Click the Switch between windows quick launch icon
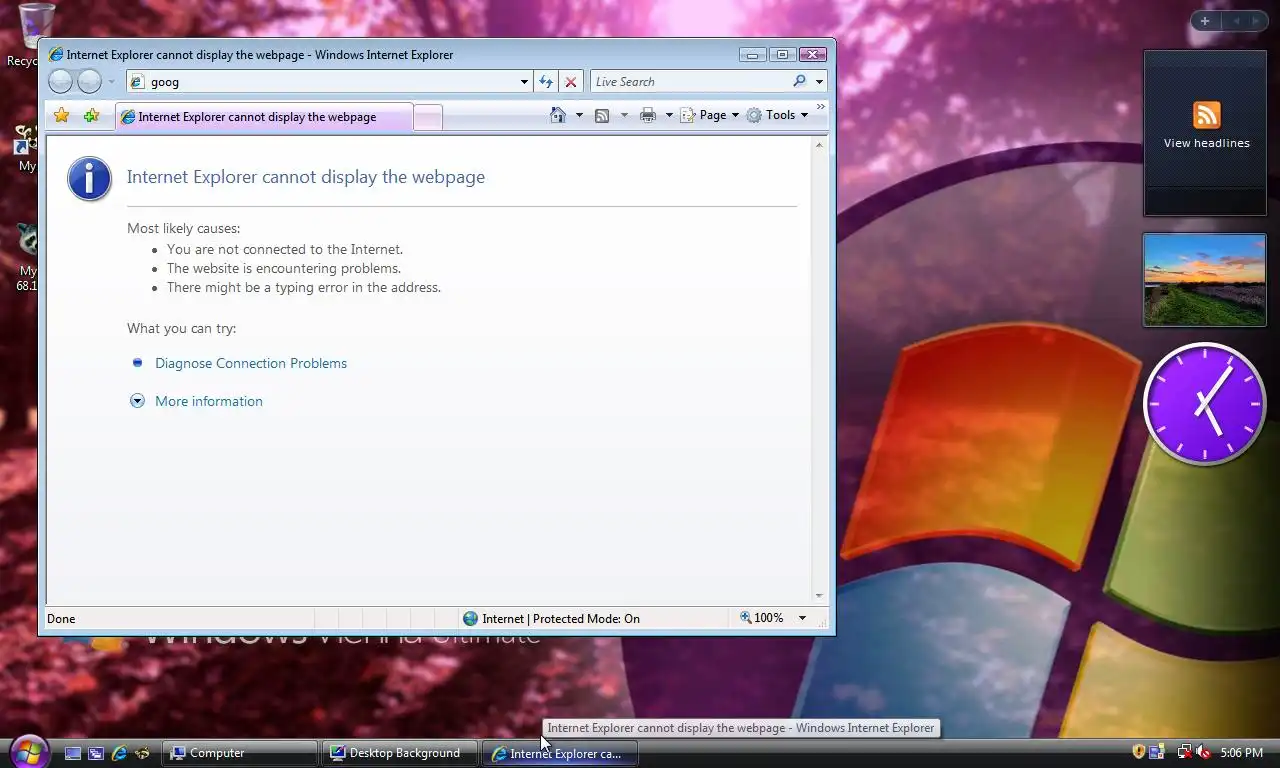Viewport: 1280px width, 768px height. pos(96,753)
